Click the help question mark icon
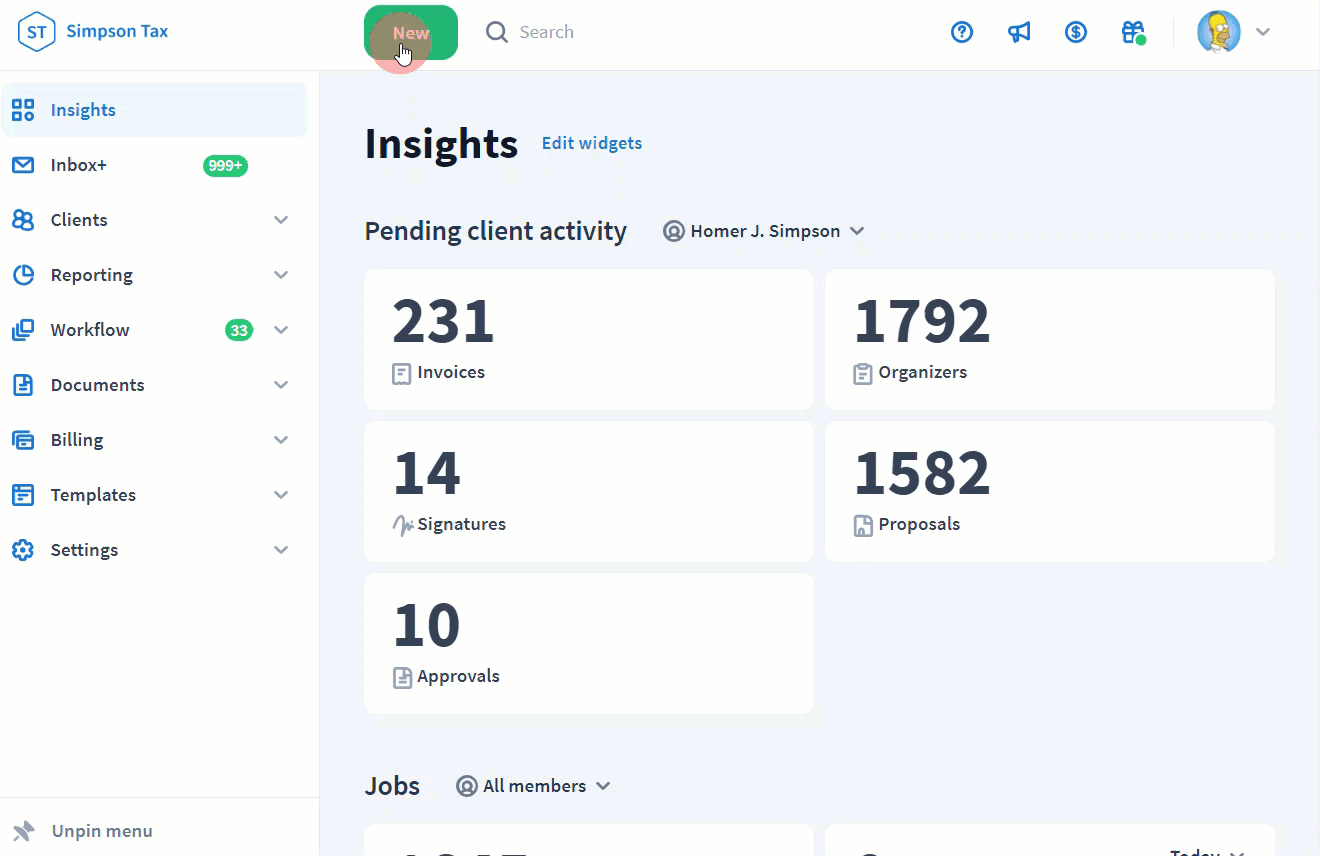1320x856 pixels. coord(962,32)
